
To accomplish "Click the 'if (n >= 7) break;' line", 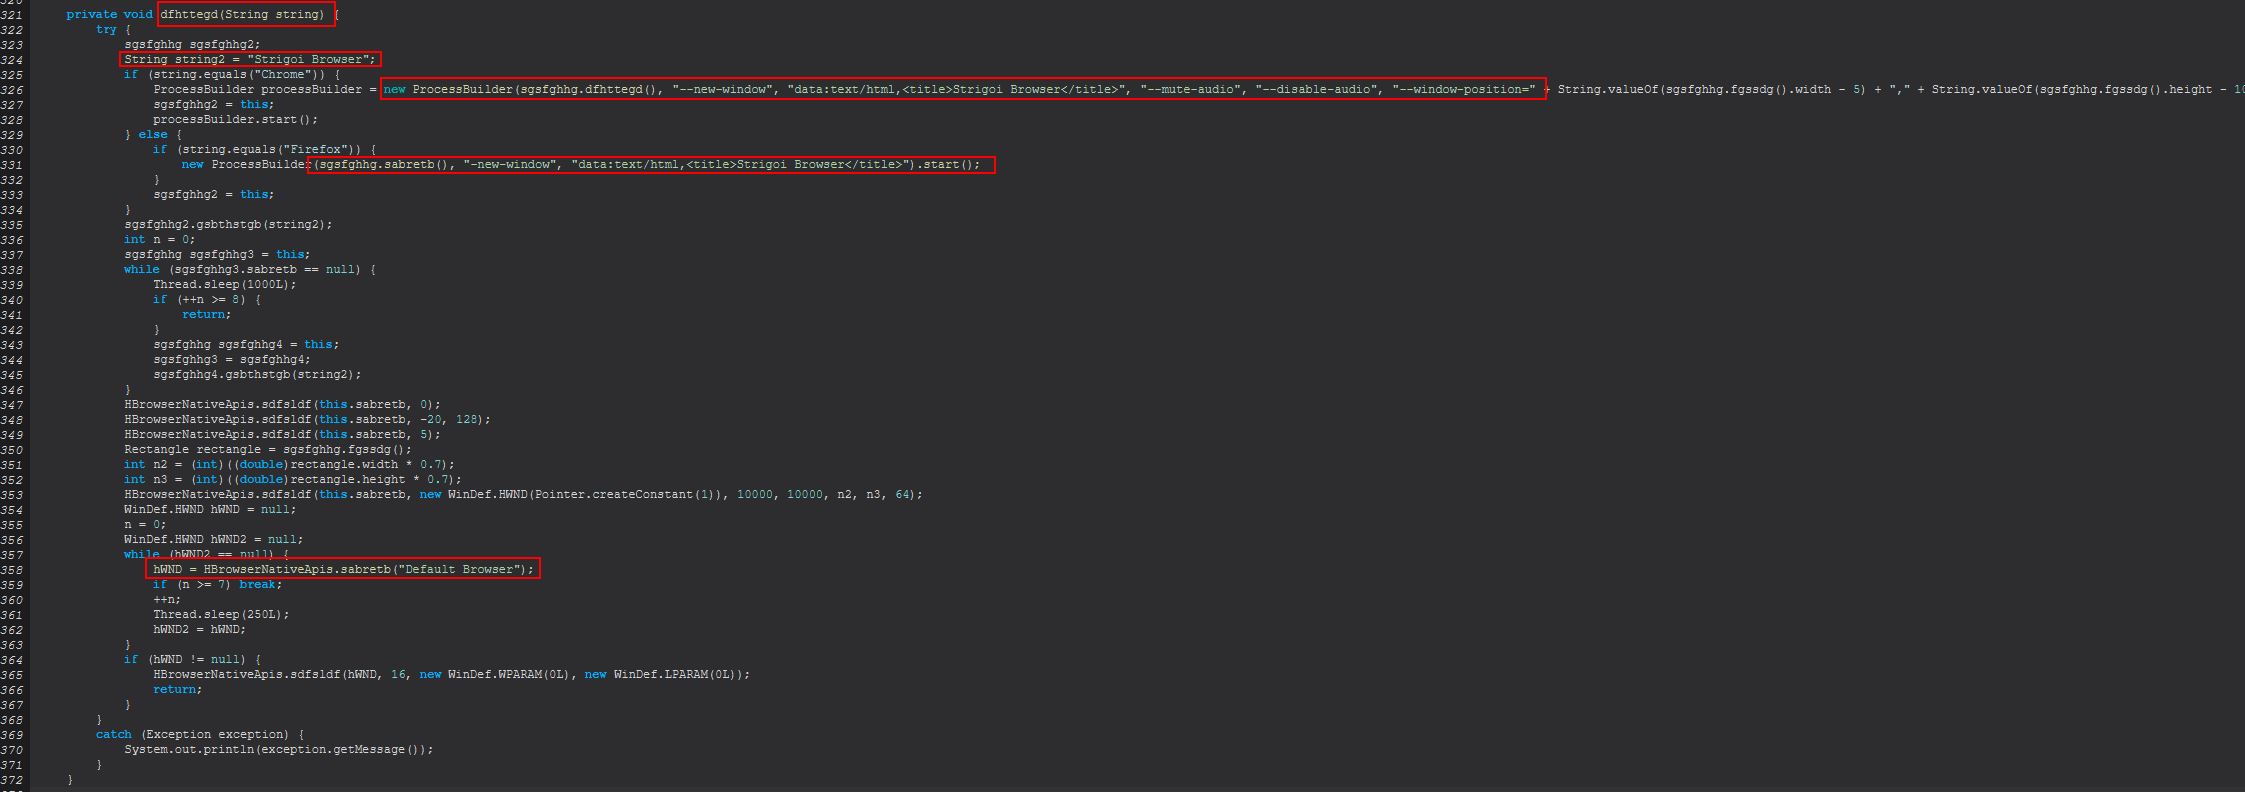I will (217, 584).
